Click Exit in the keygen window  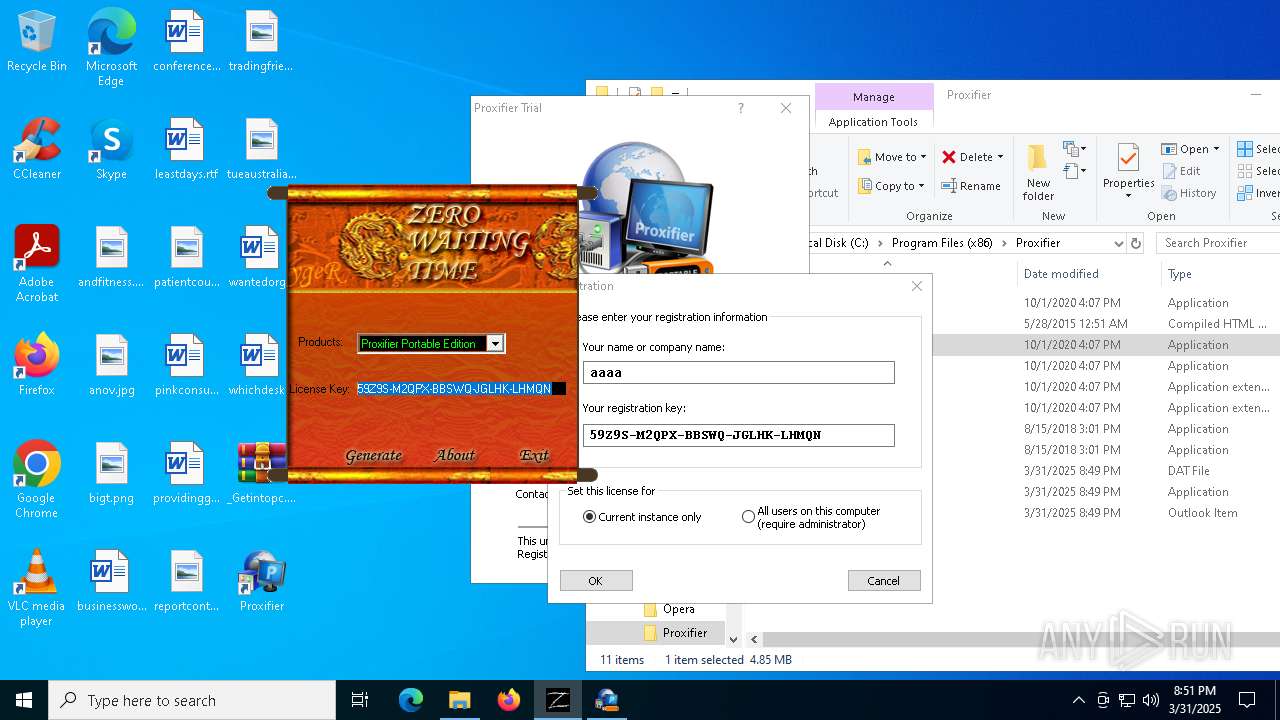[534, 455]
